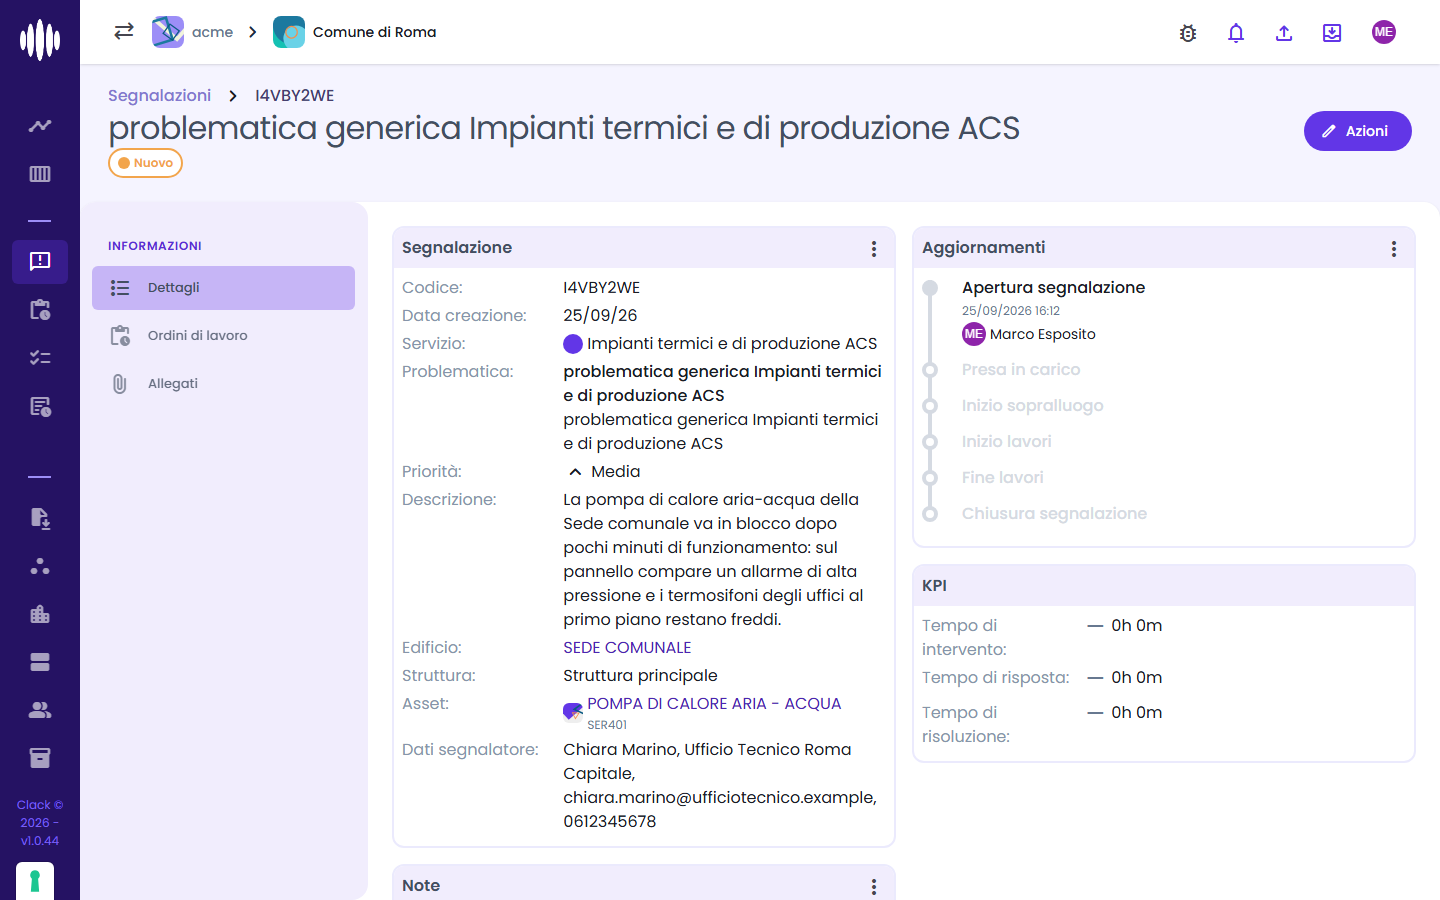Image resolution: width=1440 pixels, height=900 pixels.
Task: Open the scheduled list icon in sidebar
Action: coord(40,406)
